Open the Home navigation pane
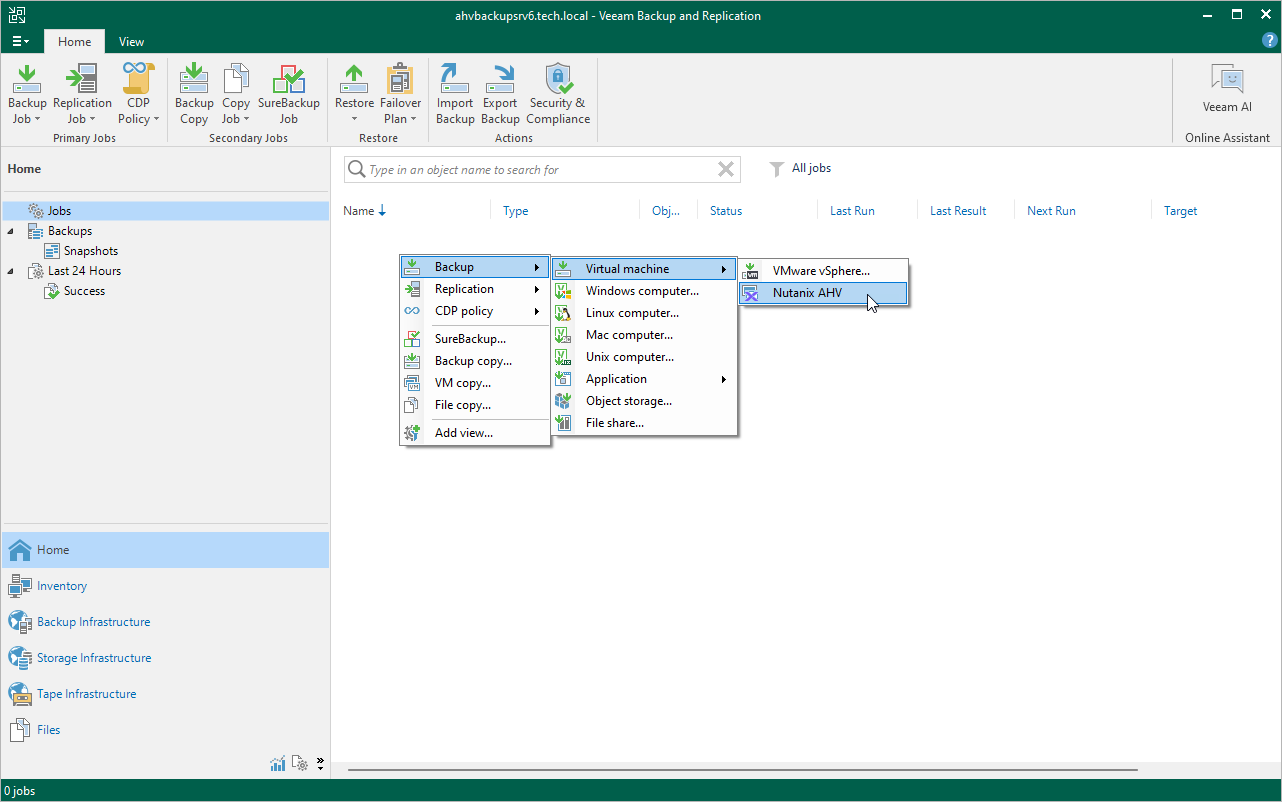The width and height of the screenshot is (1282, 802). pos(165,550)
